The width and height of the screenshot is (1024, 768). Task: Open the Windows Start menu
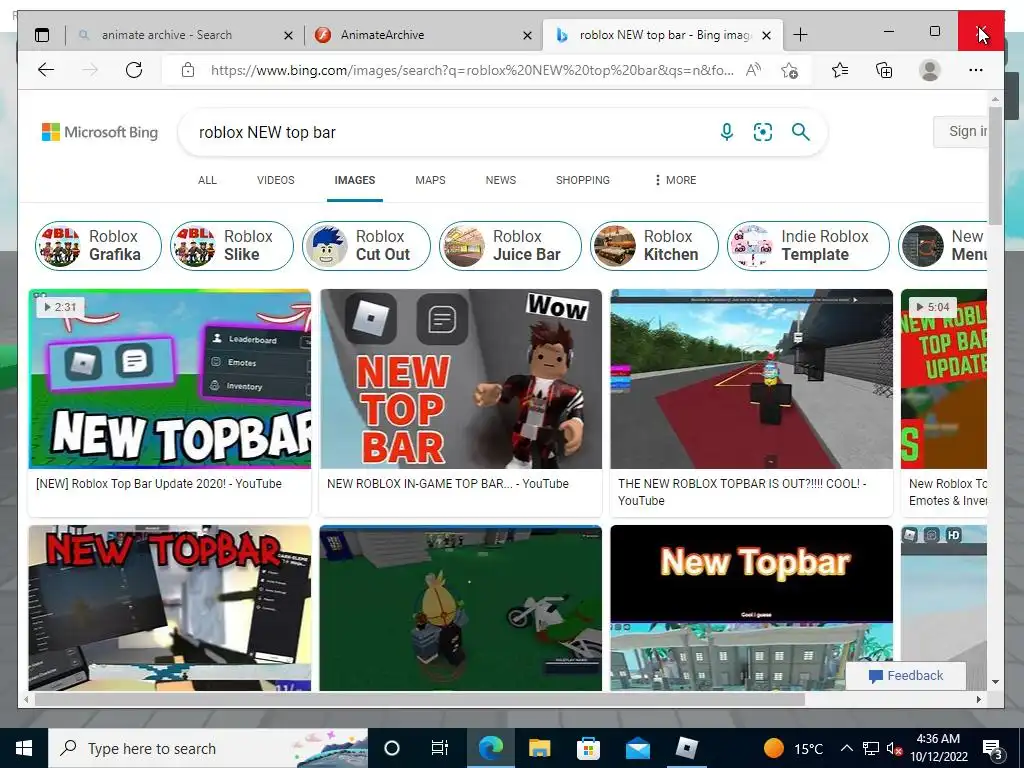[x=24, y=748]
